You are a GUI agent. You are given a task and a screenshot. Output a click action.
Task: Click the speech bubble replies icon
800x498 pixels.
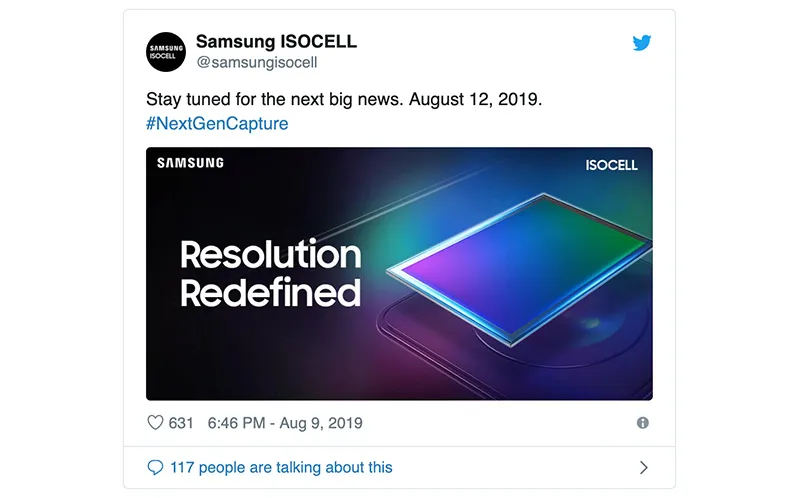pyautogui.click(x=155, y=467)
